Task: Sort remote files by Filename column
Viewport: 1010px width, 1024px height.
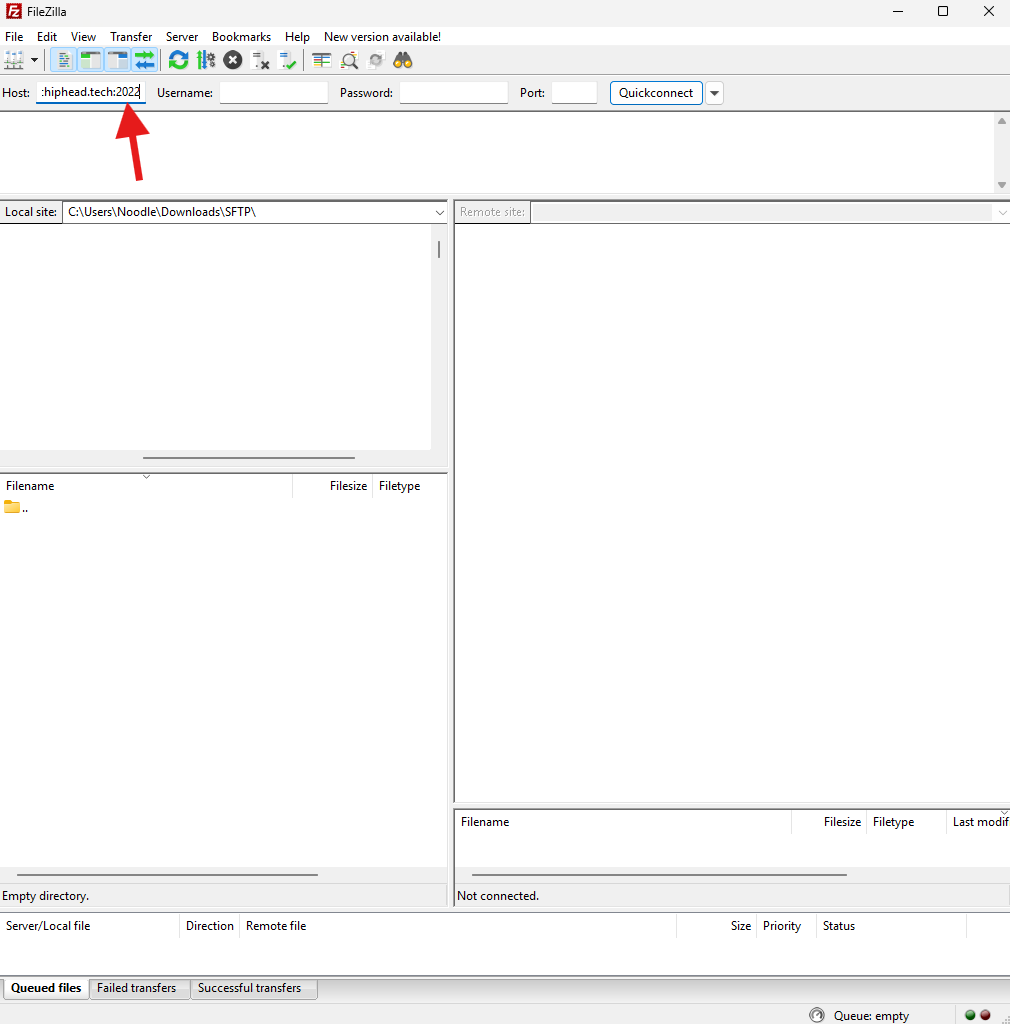Action: (x=623, y=822)
